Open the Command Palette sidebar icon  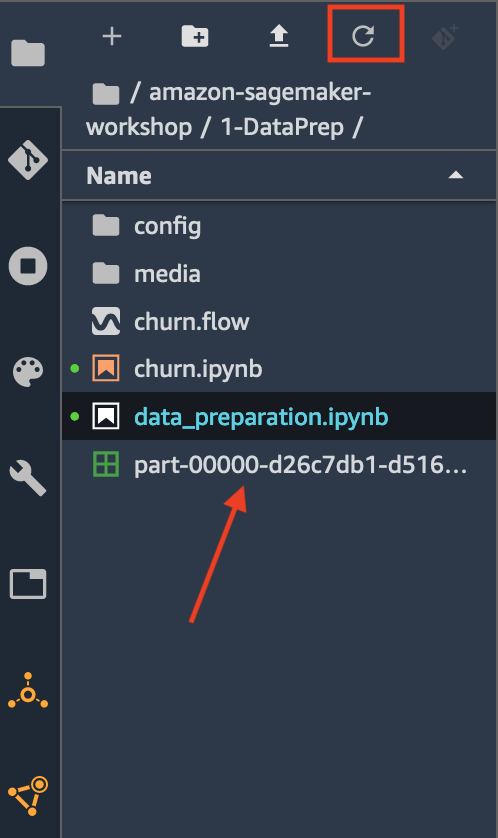tap(28, 372)
